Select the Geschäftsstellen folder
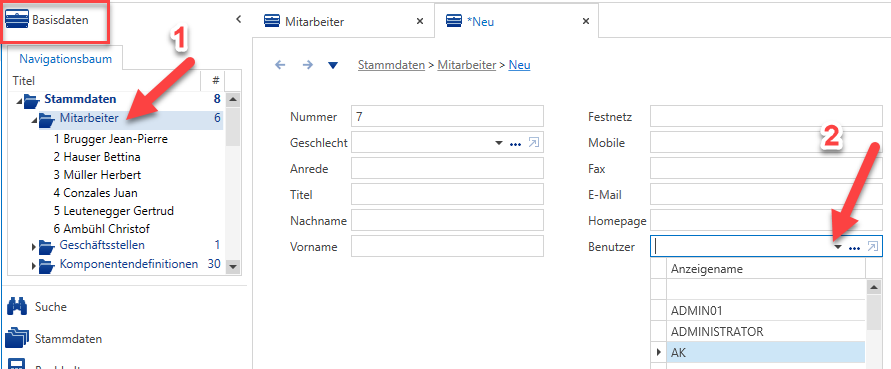 [102, 245]
